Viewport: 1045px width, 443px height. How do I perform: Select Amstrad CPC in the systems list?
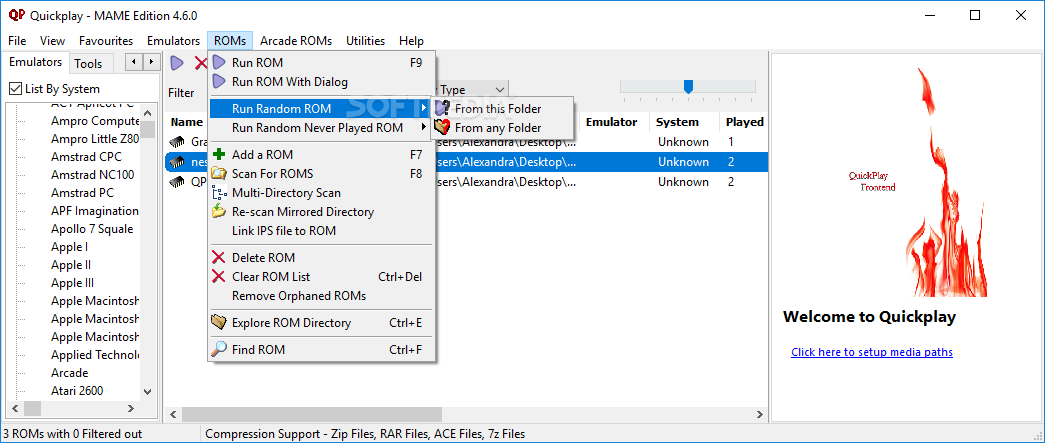(86, 157)
